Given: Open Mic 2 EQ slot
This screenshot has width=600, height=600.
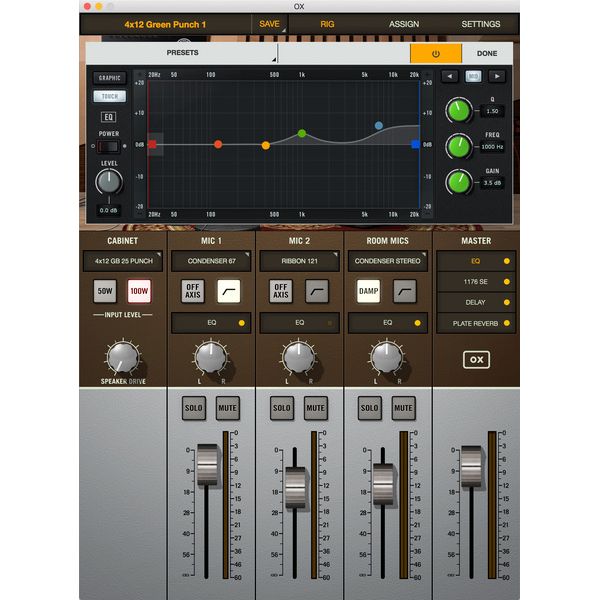Looking at the screenshot, I should (299, 323).
